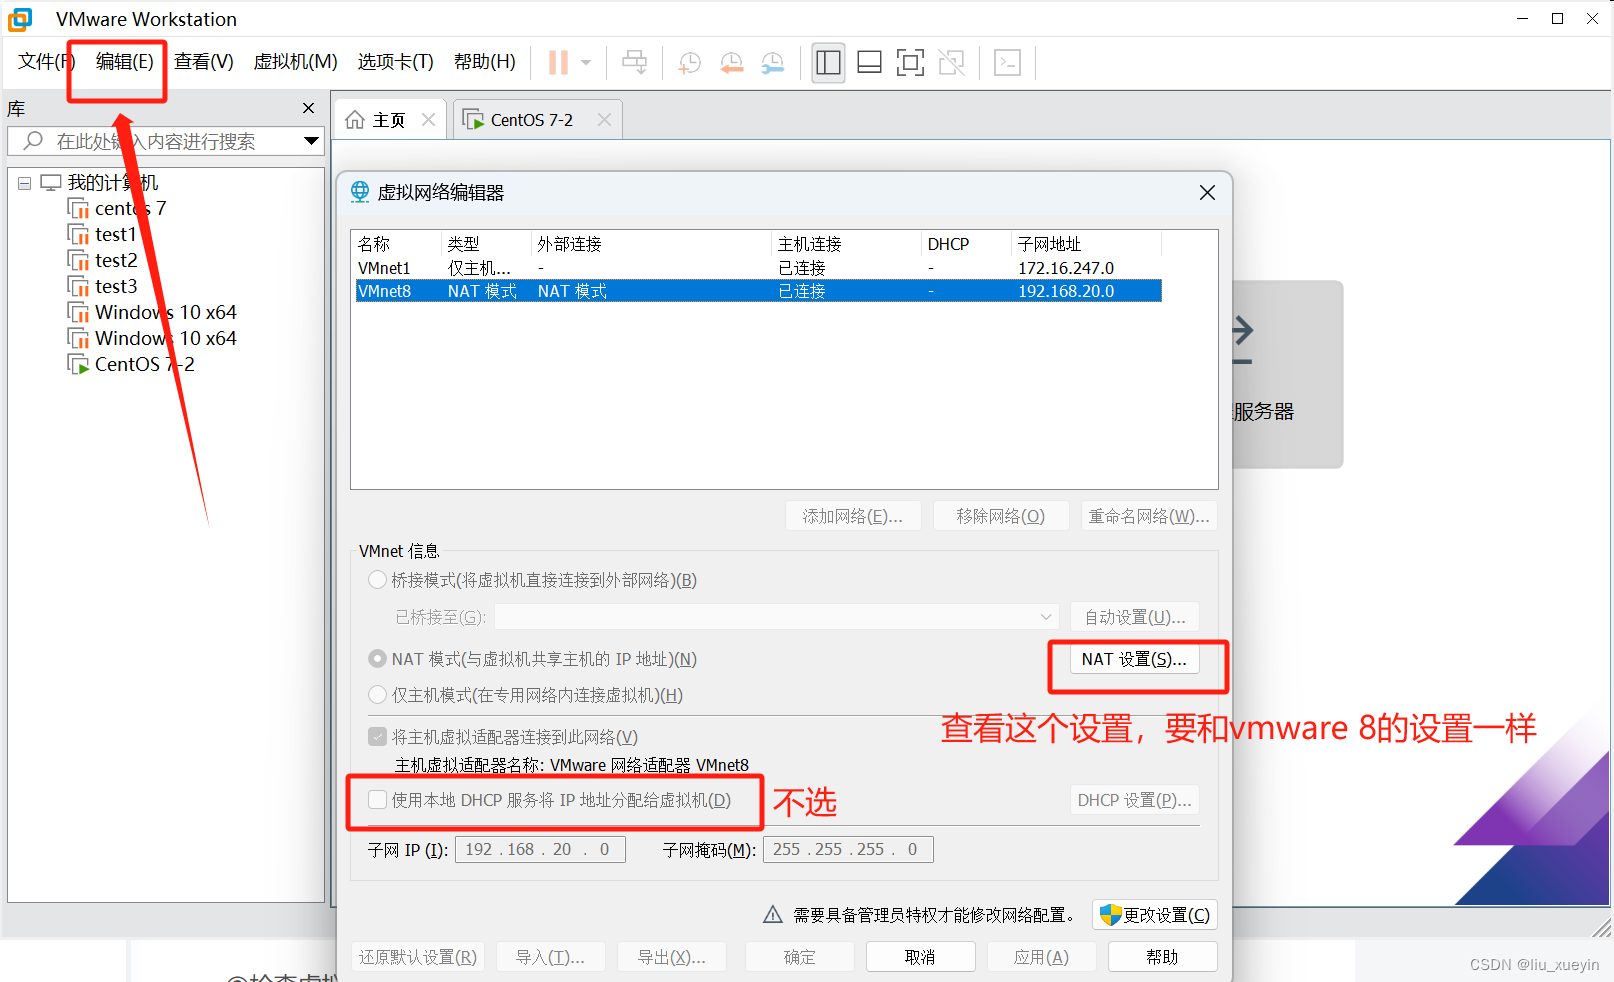
Task: Click the 重命名网络(W)... button
Action: pyautogui.click(x=1149, y=516)
